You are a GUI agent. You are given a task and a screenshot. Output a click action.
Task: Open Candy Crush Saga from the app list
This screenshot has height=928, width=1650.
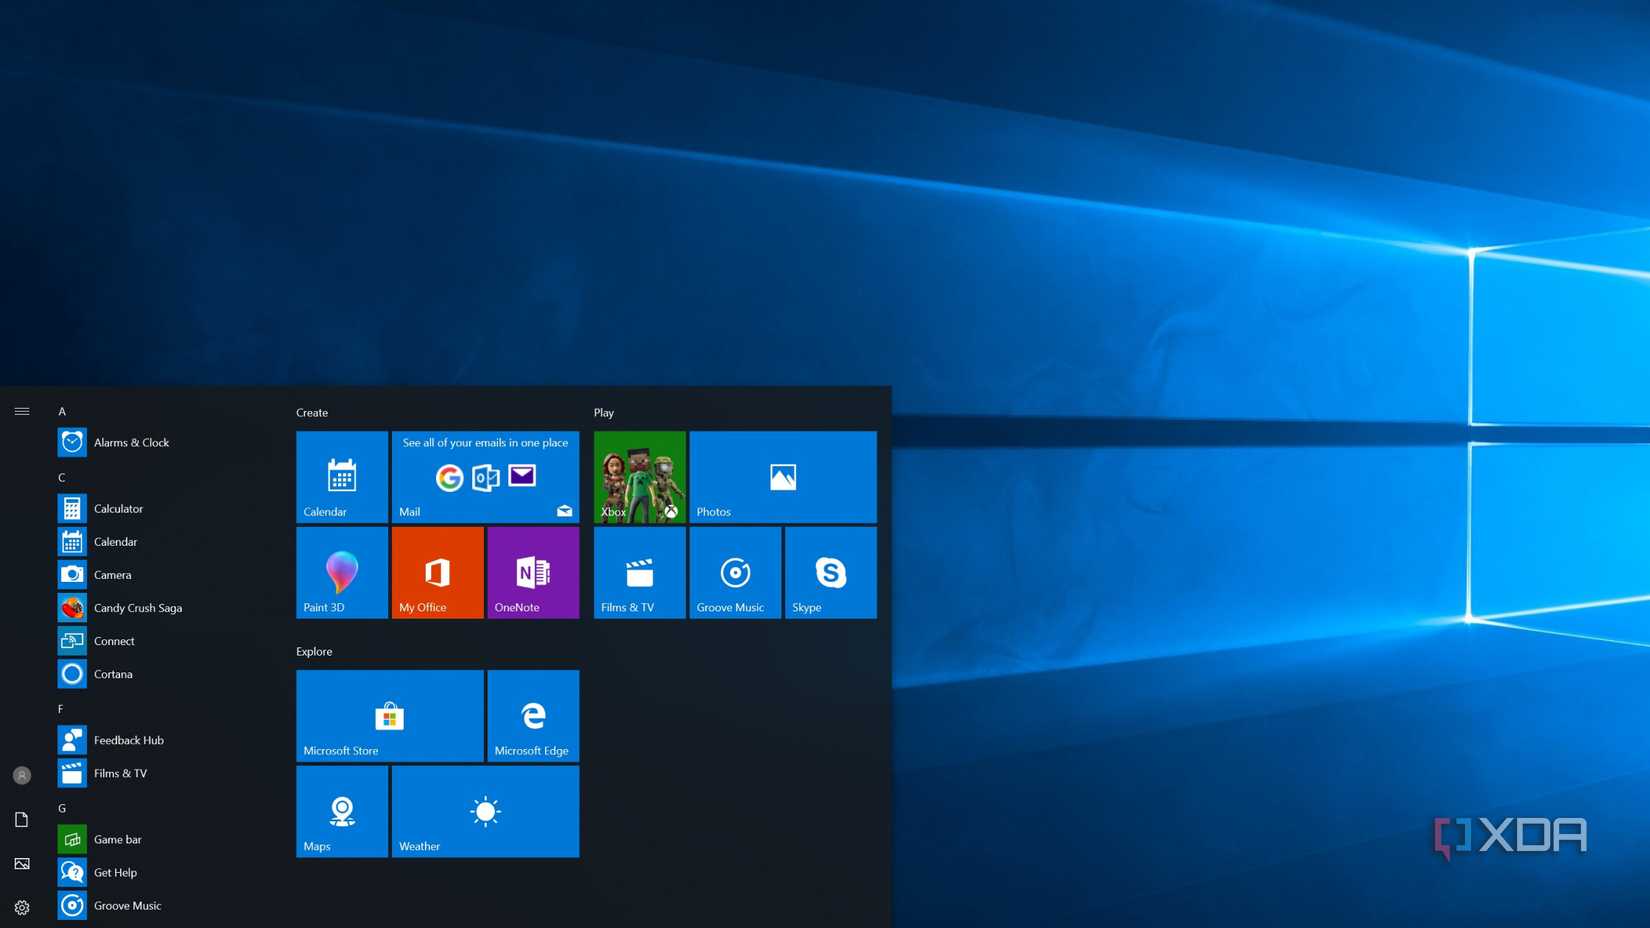point(137,607)
